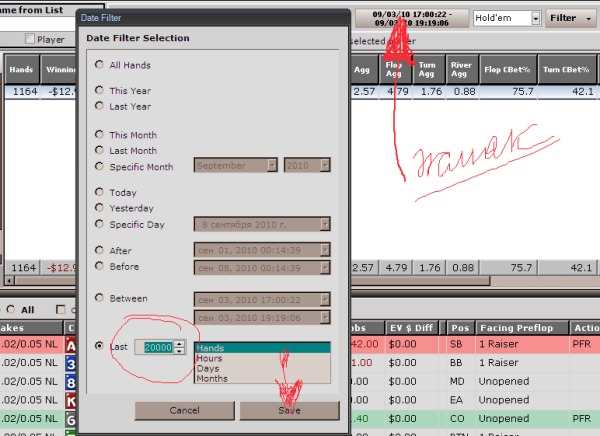This screenshot has width=600, height=436.
Task: Select the Specific Month radio button
Action: (99, 166)
